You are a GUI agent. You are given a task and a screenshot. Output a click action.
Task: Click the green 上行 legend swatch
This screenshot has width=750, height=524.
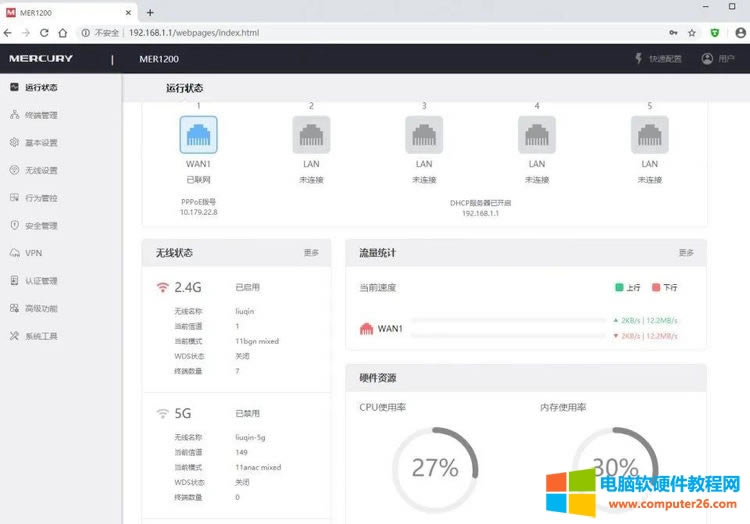click(620, 287)
